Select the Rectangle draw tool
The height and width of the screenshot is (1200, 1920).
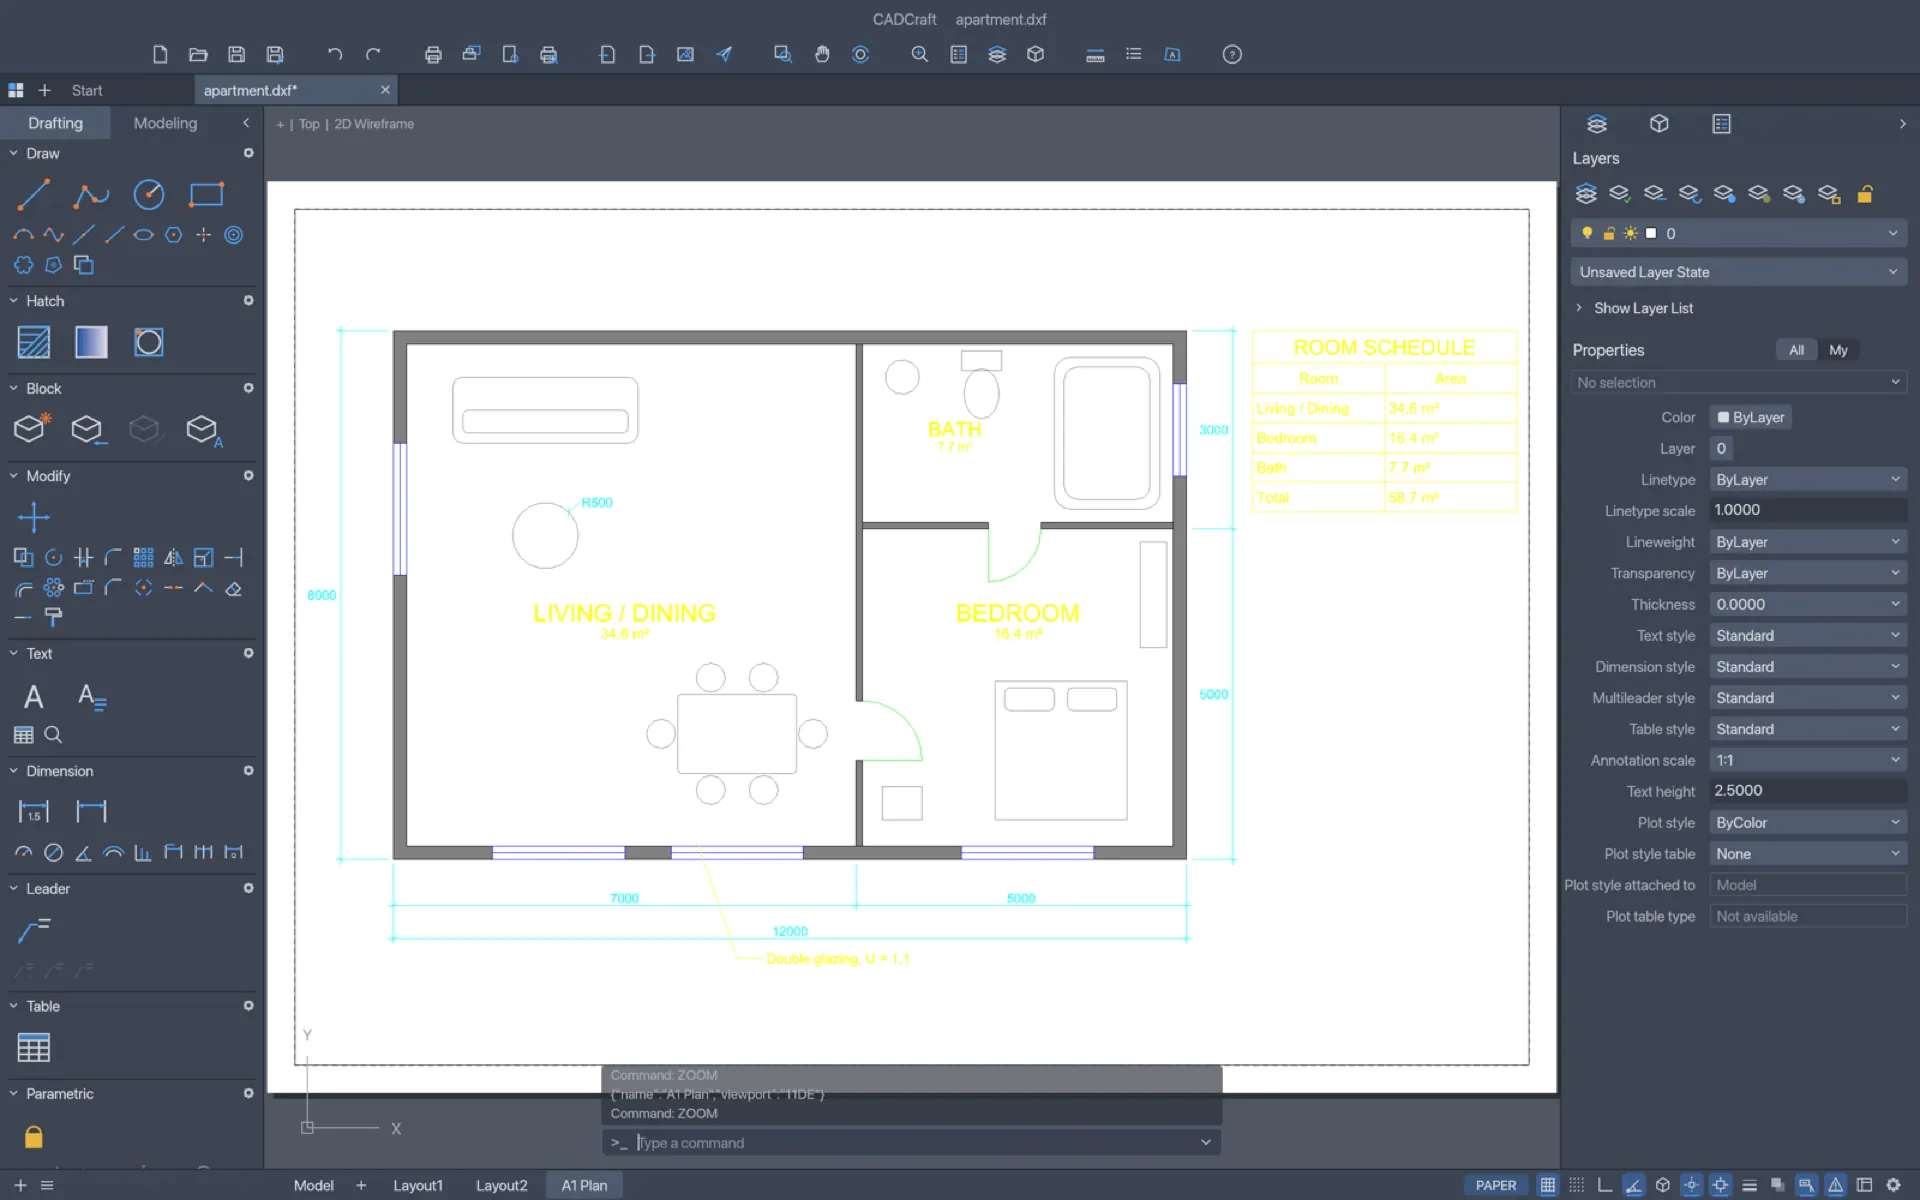pos(207,194)
